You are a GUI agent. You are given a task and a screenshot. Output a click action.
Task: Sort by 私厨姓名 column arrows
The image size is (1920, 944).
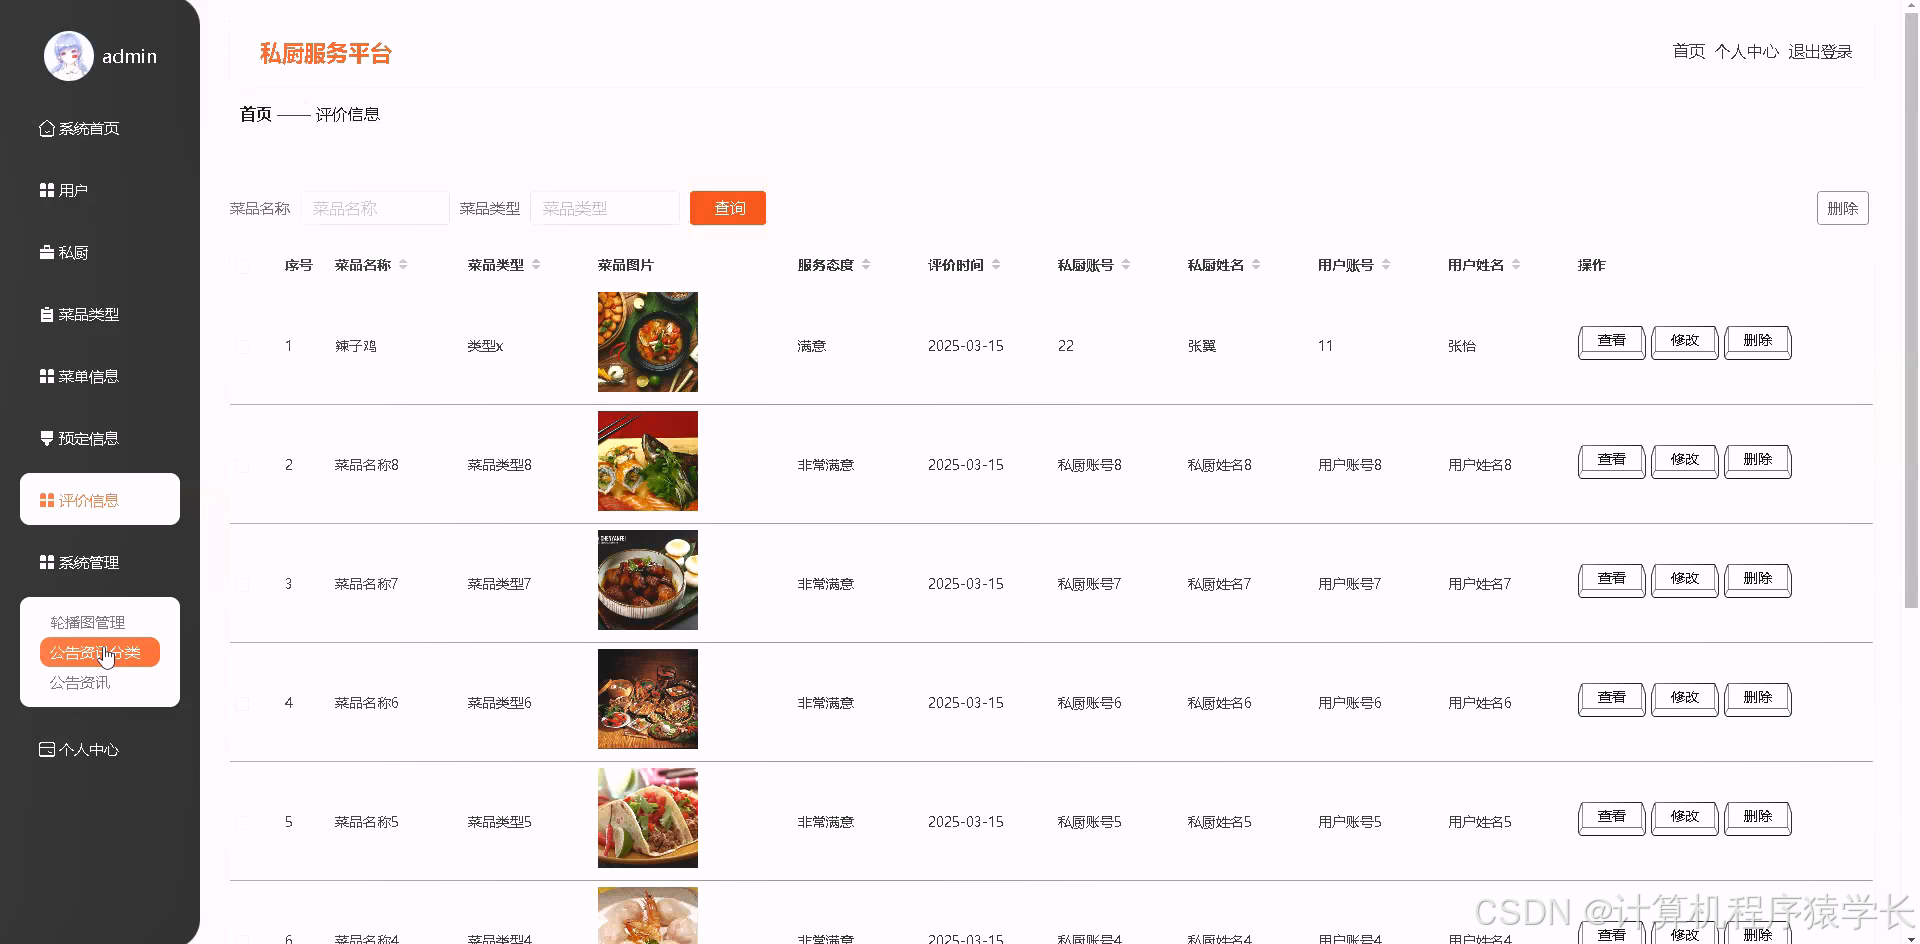1256,265
